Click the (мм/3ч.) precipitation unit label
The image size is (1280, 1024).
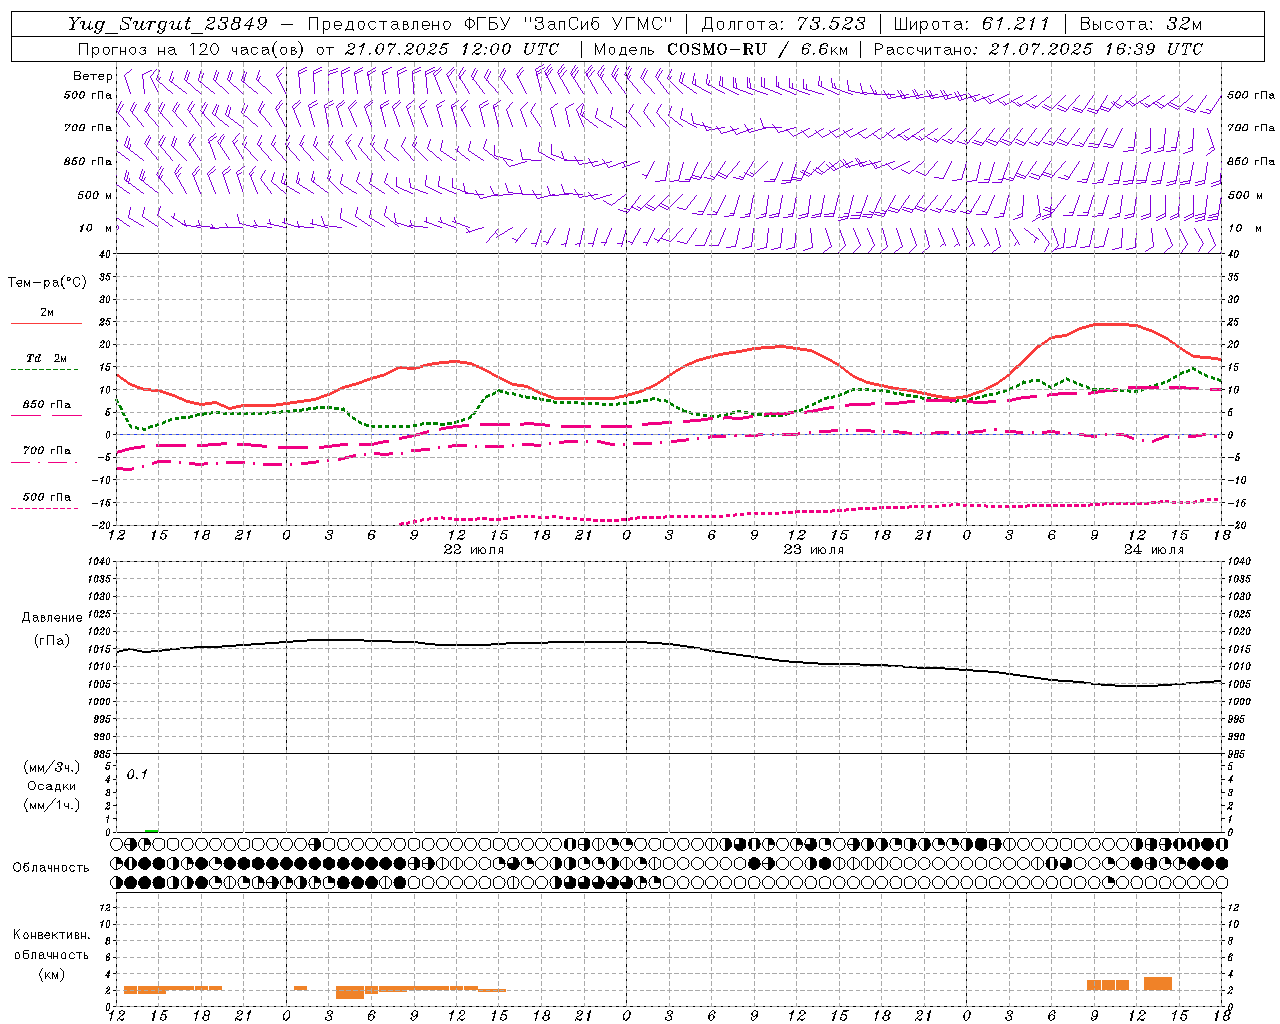[52, 767]
